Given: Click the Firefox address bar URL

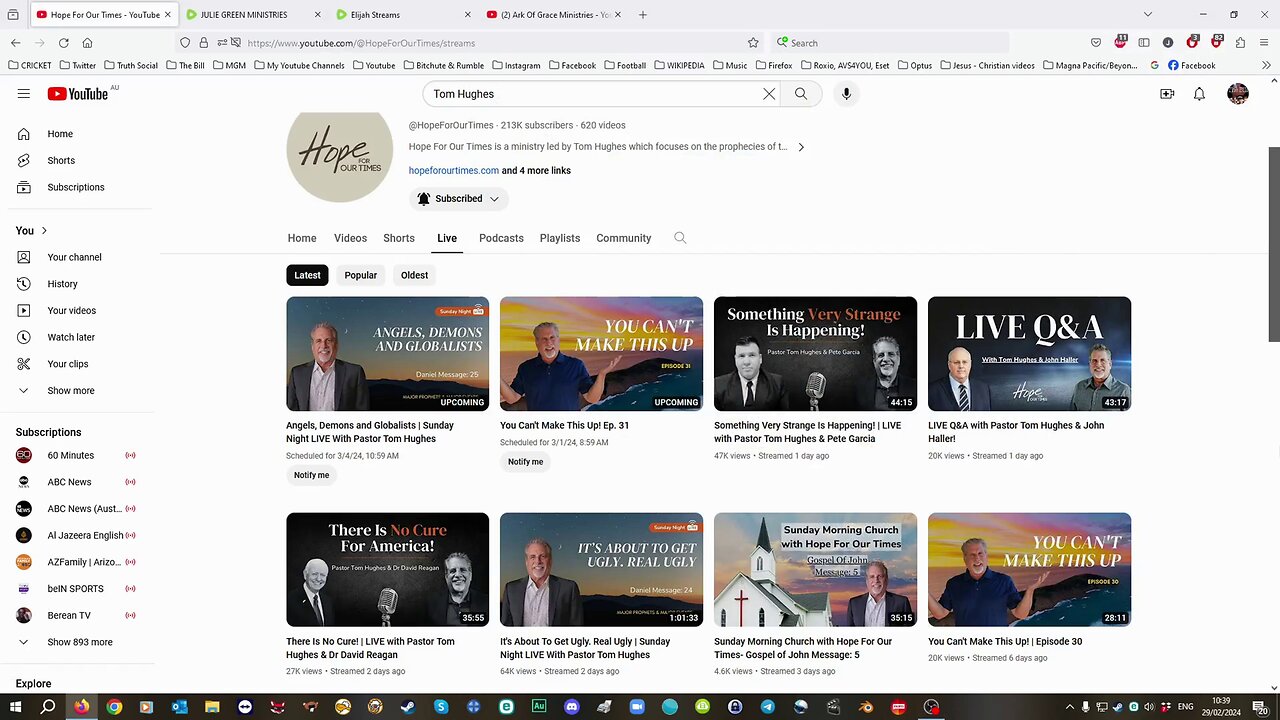Looking at the screenshot, I should tap(361, 43).
